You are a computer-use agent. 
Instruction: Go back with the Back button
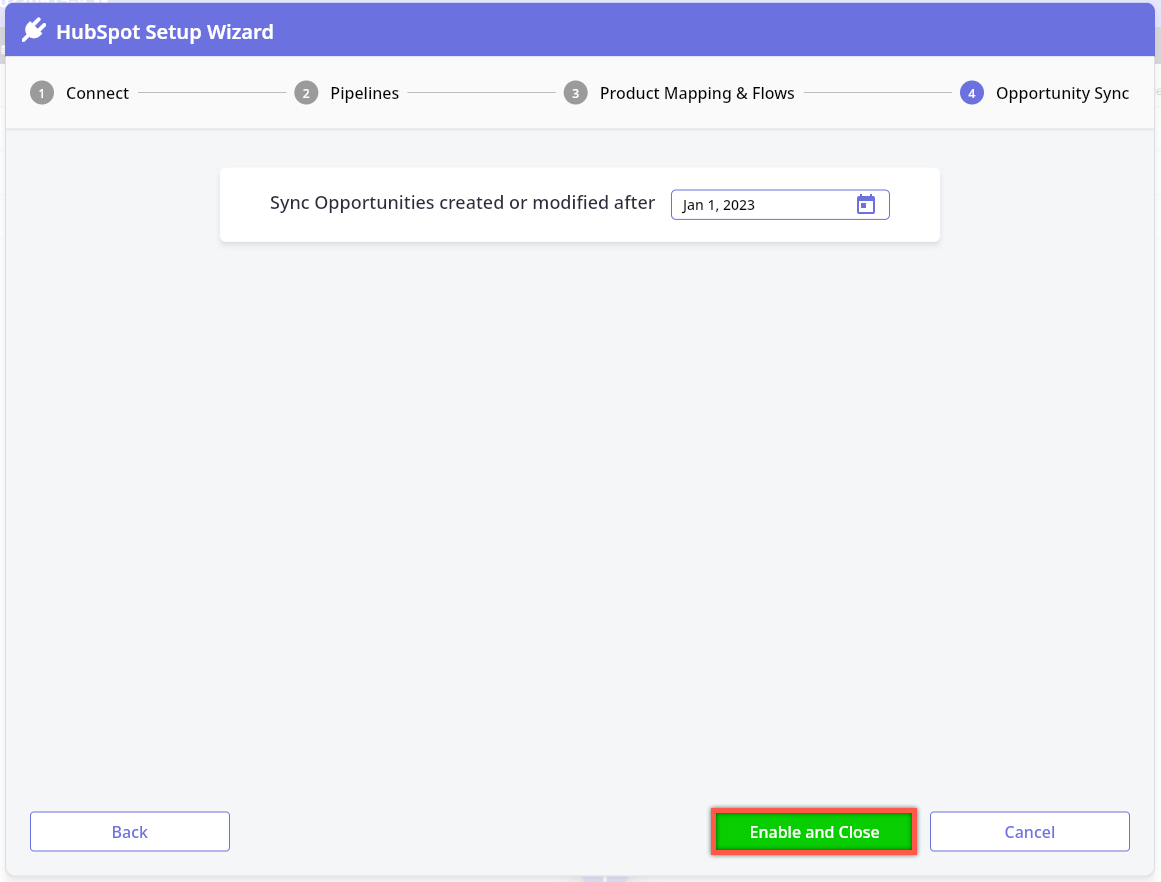click(x=130, y=831)
